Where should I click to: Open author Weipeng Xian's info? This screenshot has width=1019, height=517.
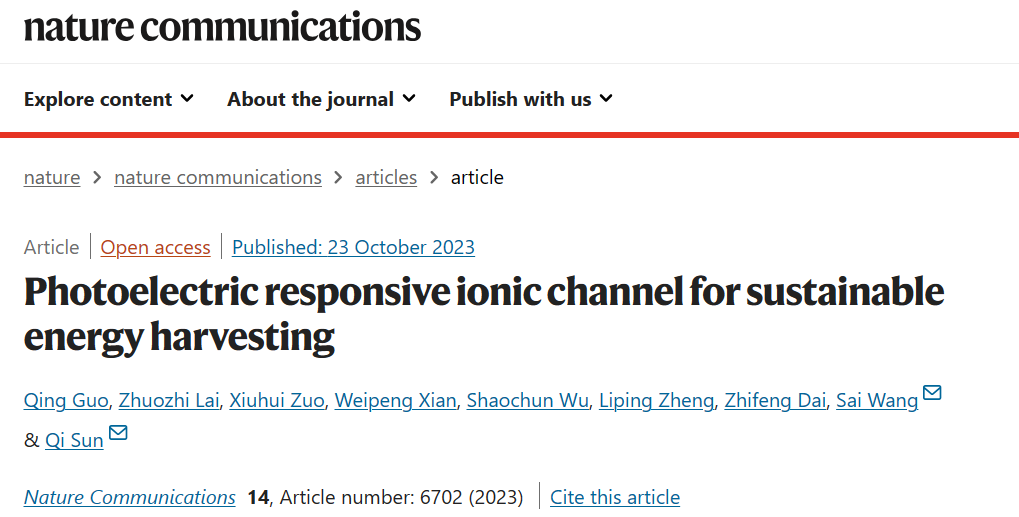pos(395,401)
